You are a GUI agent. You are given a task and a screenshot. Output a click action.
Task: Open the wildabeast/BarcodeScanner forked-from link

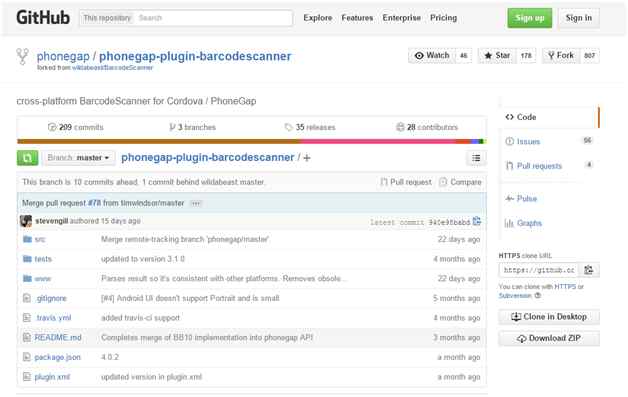point(112,68)
